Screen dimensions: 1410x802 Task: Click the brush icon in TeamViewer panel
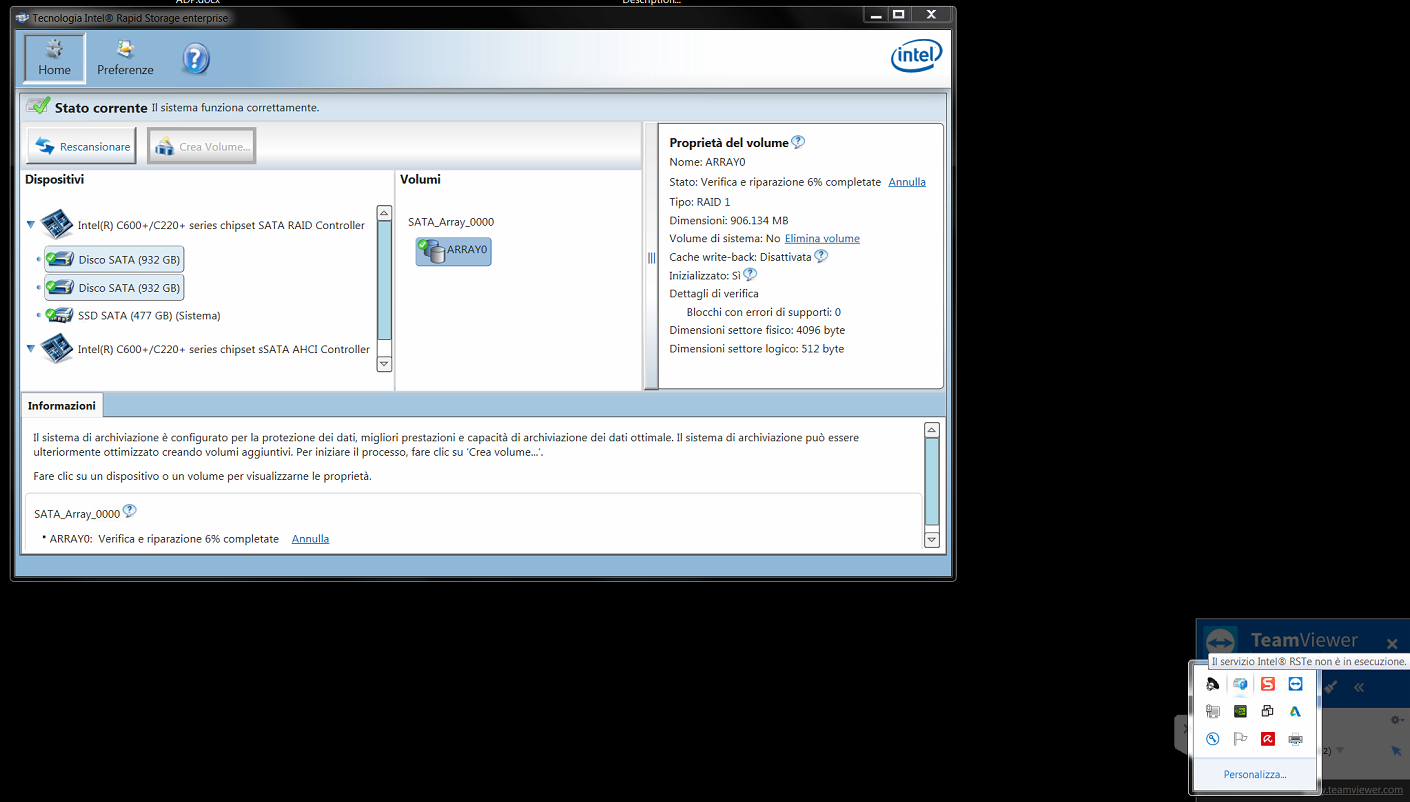point(1331,687)
